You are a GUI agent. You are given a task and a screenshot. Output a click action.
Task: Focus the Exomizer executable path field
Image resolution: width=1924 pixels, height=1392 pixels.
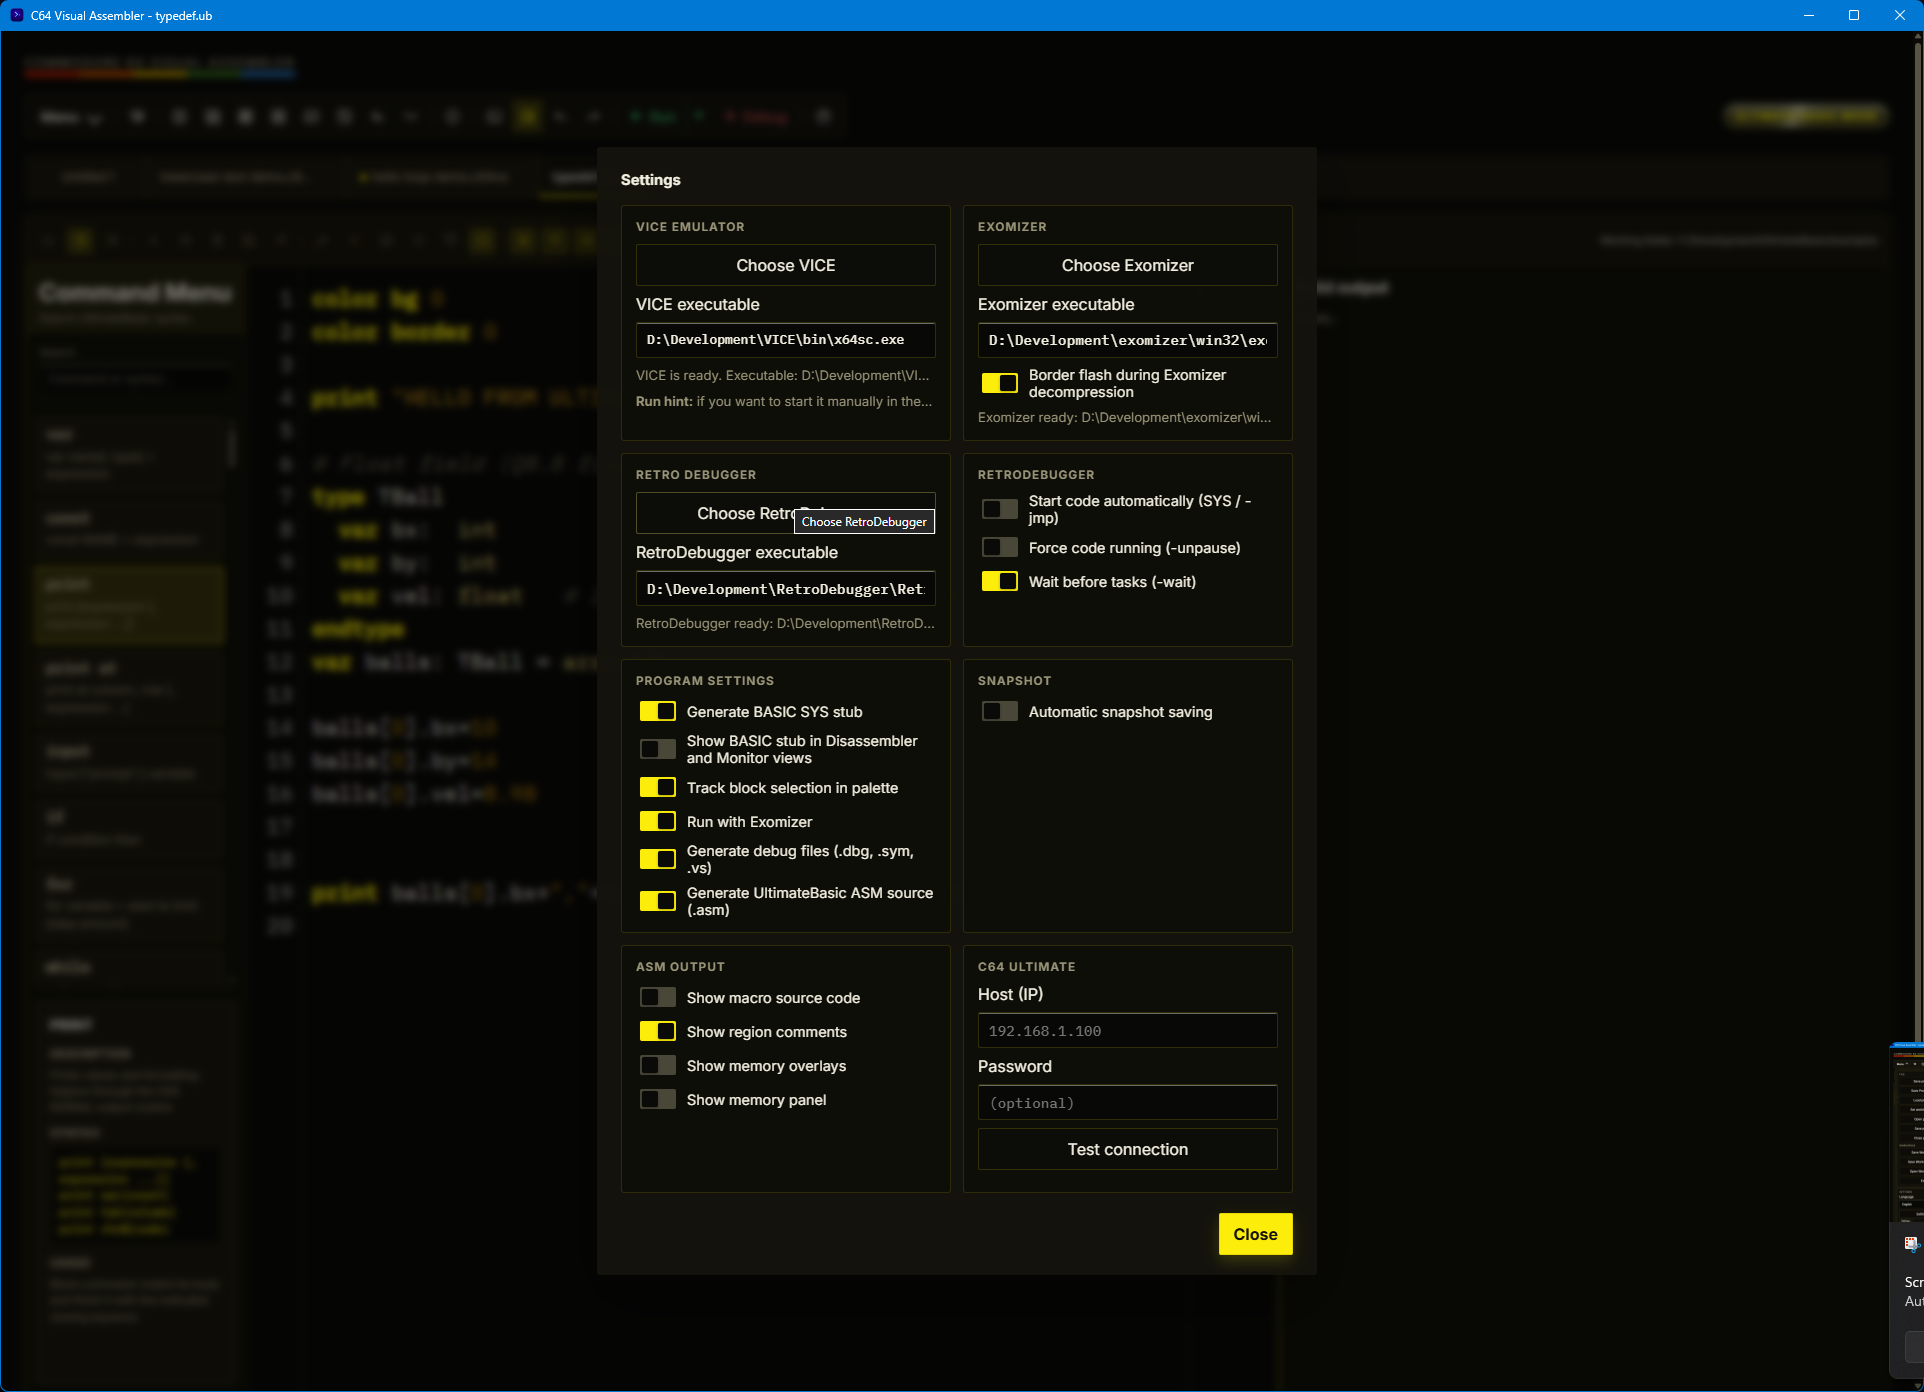pos(1127,340)
